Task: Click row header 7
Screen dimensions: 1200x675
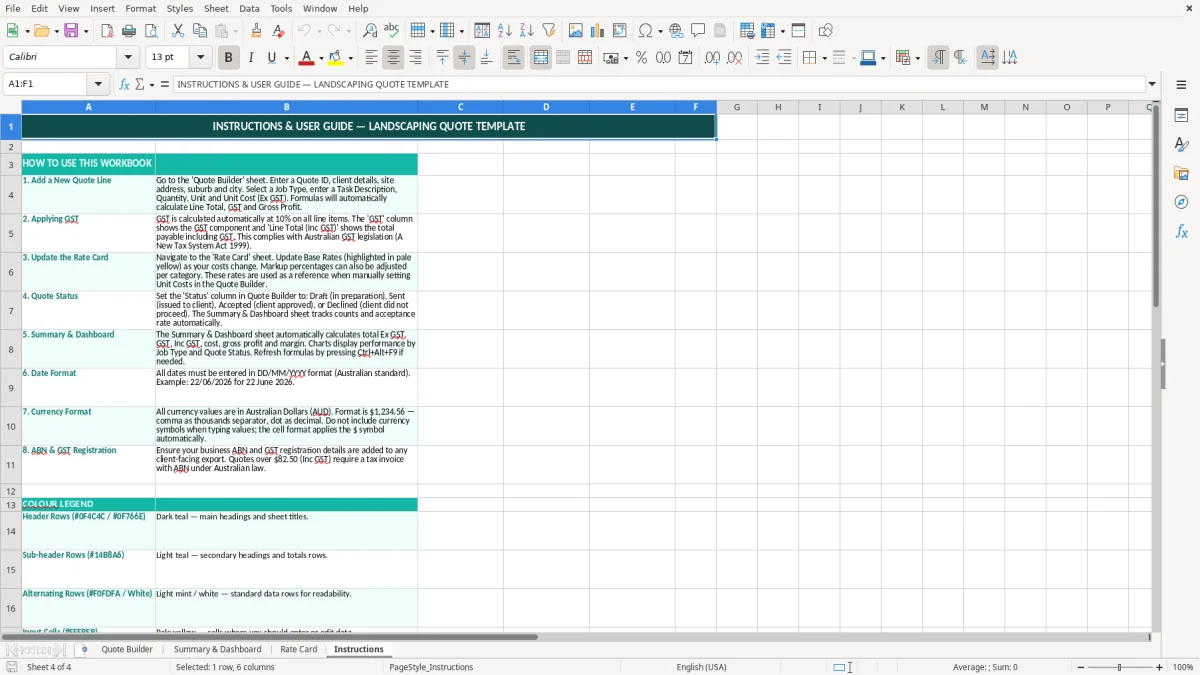Action: tap(10, 311)
